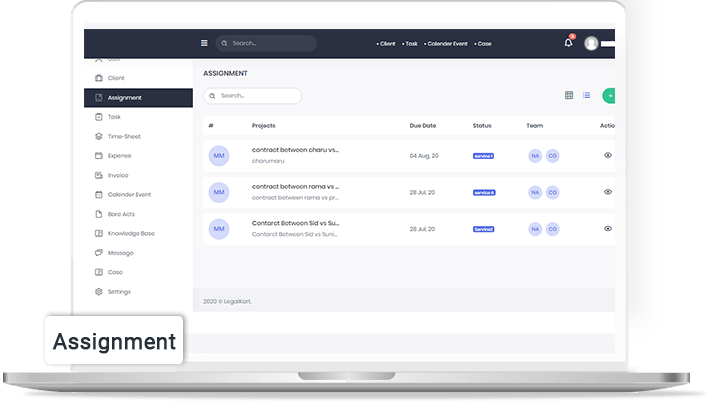Viewport: 715px width, 403px height.
Task: Click the user profile avatar
Action: [x=592, y=43]
